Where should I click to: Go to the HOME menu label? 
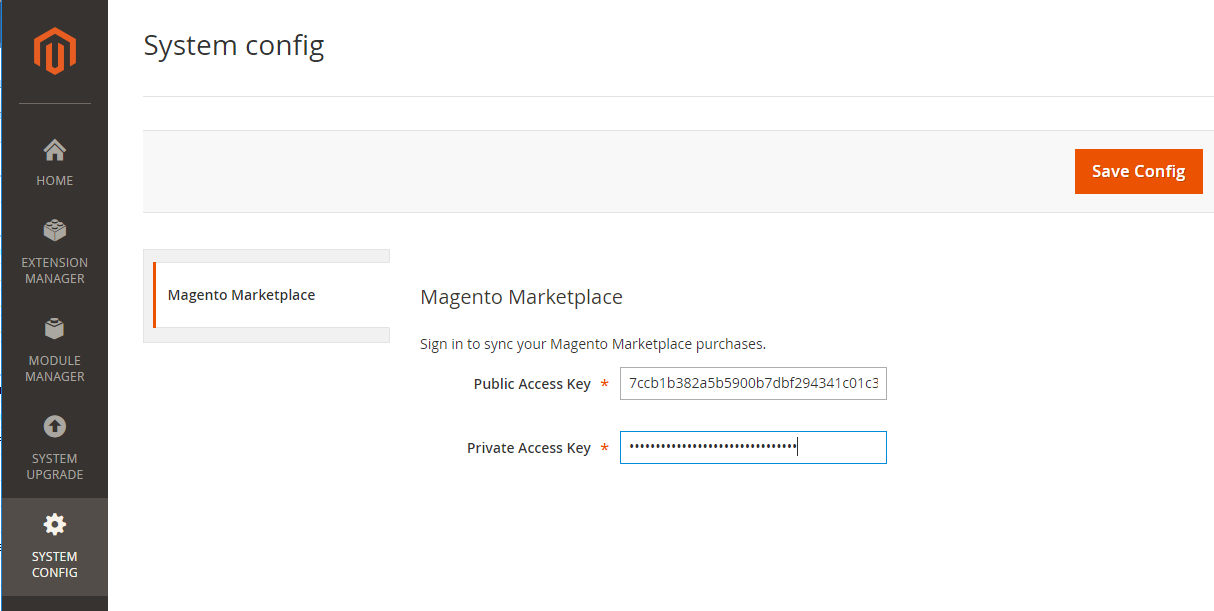pos(54,181)
